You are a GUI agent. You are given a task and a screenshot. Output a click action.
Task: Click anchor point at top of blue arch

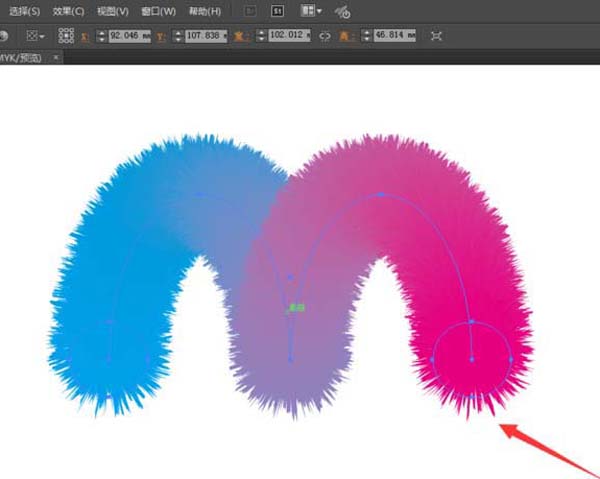coord(200,195)
